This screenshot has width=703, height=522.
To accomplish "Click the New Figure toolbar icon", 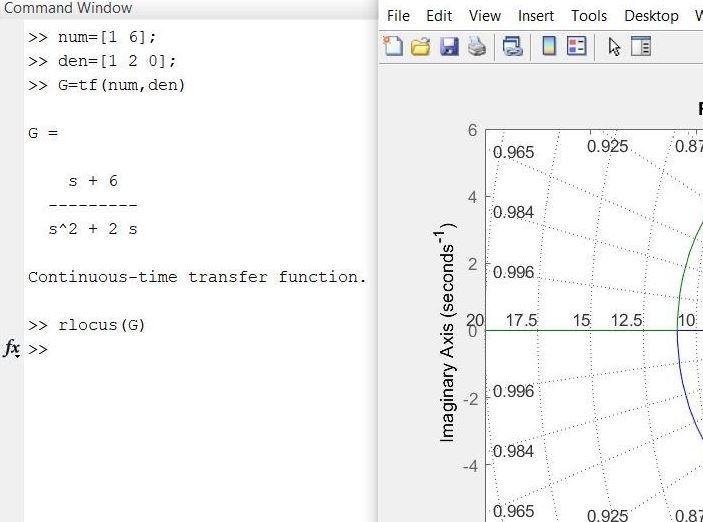I will coord(393,46).
